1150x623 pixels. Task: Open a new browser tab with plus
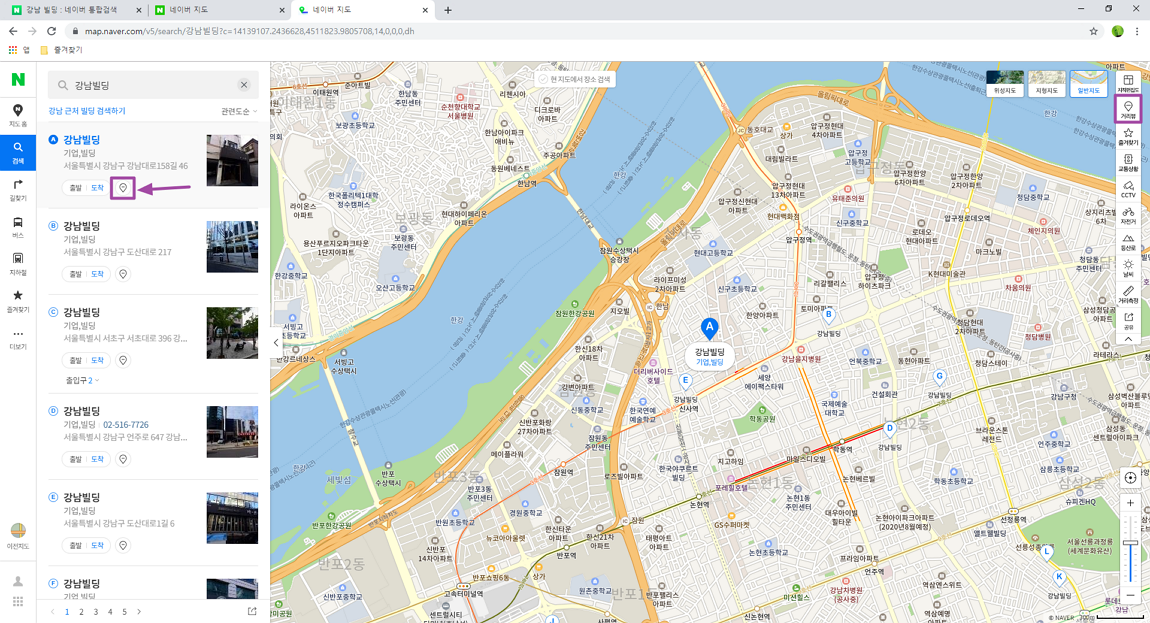pyautogui.click(x=447, y=10)
